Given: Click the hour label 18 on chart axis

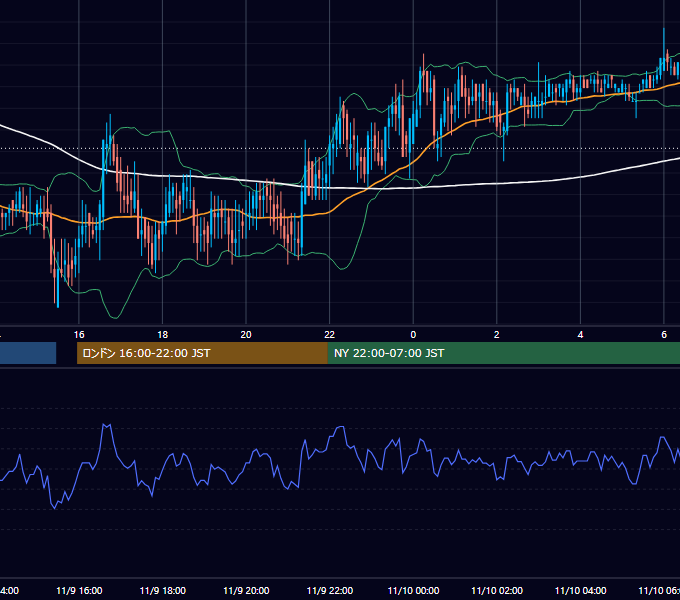Looking at the screenshot, I should pos(163,335).
